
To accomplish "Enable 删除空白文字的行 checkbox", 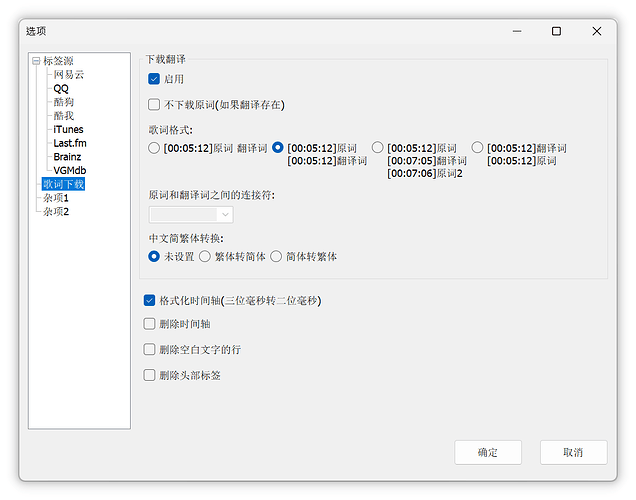I will (149, 349).
